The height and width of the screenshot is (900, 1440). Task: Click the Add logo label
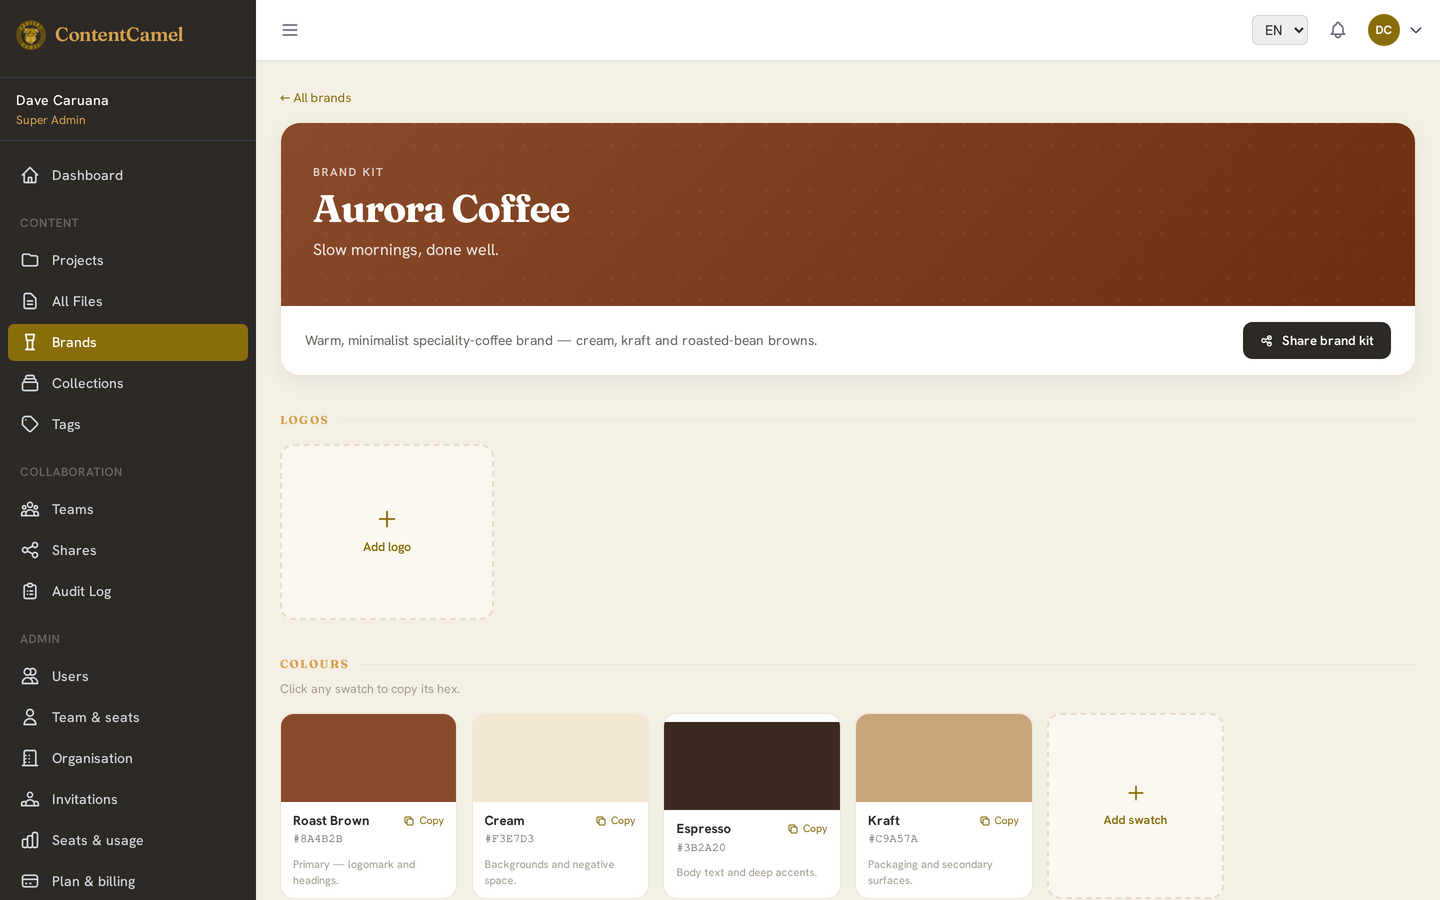(x=387, y=547)
